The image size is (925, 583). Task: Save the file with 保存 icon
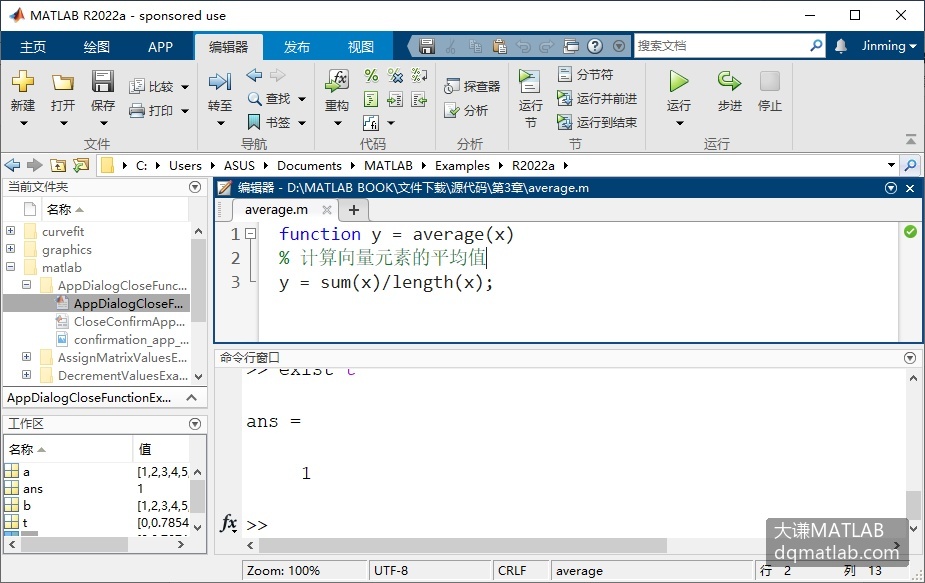pos(103,81)
